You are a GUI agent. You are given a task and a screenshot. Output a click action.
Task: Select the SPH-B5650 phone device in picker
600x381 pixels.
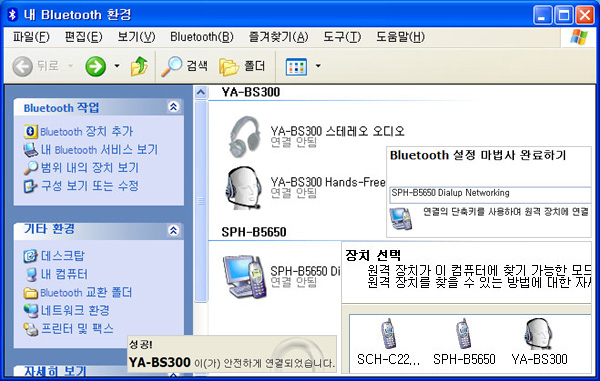(464, 342)
